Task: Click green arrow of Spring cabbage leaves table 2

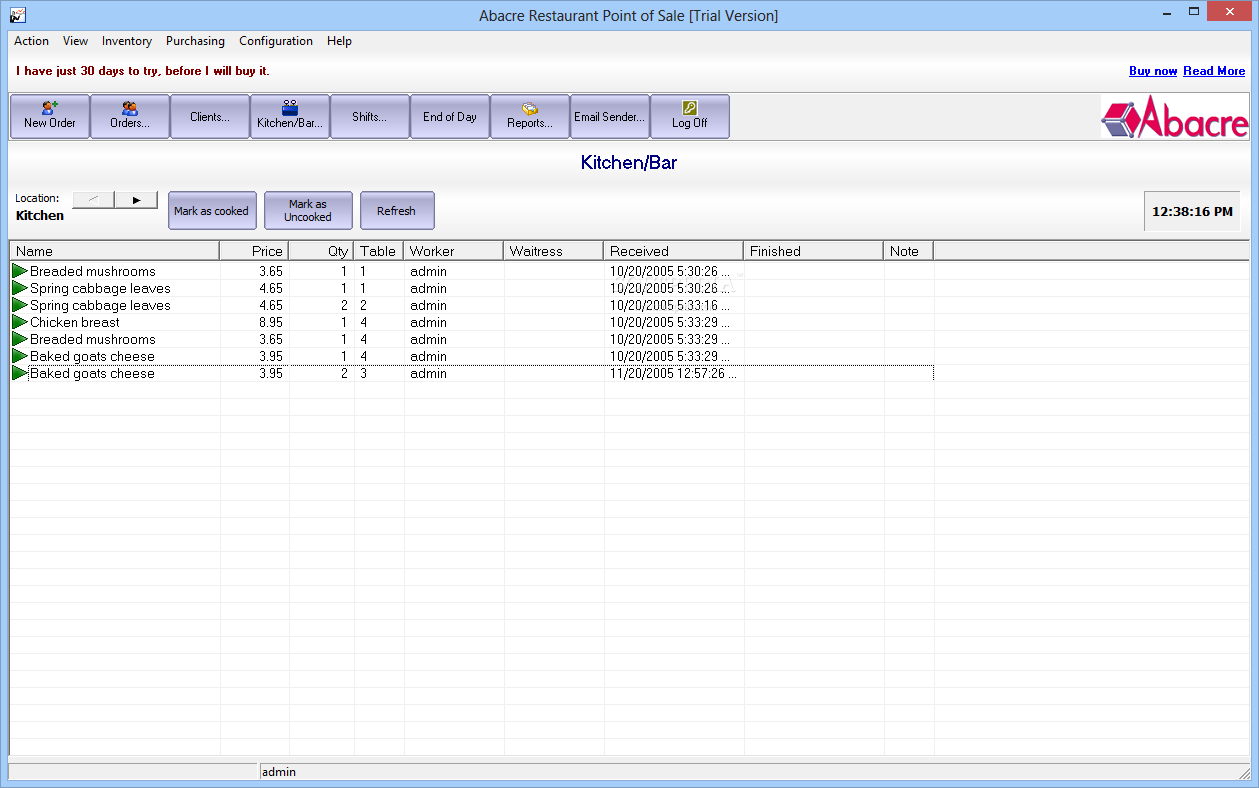Action: 20,305
